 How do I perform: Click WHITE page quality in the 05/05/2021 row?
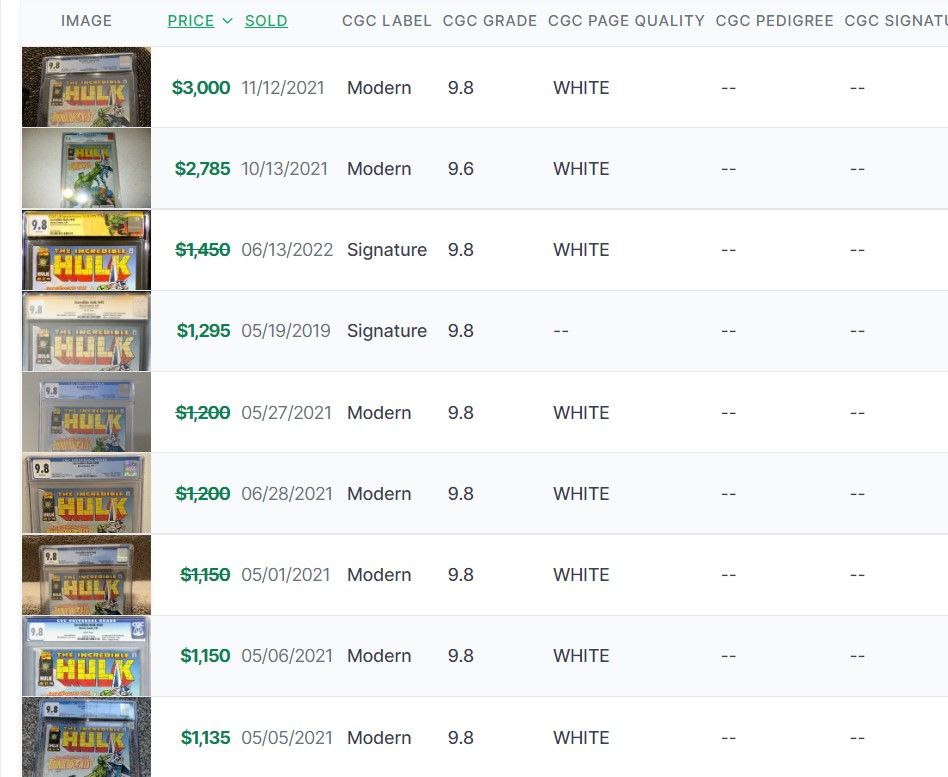(581, 738)
